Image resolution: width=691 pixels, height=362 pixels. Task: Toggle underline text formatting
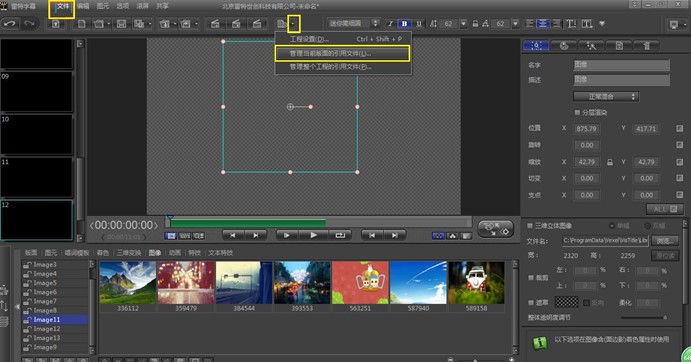point(419,24)
